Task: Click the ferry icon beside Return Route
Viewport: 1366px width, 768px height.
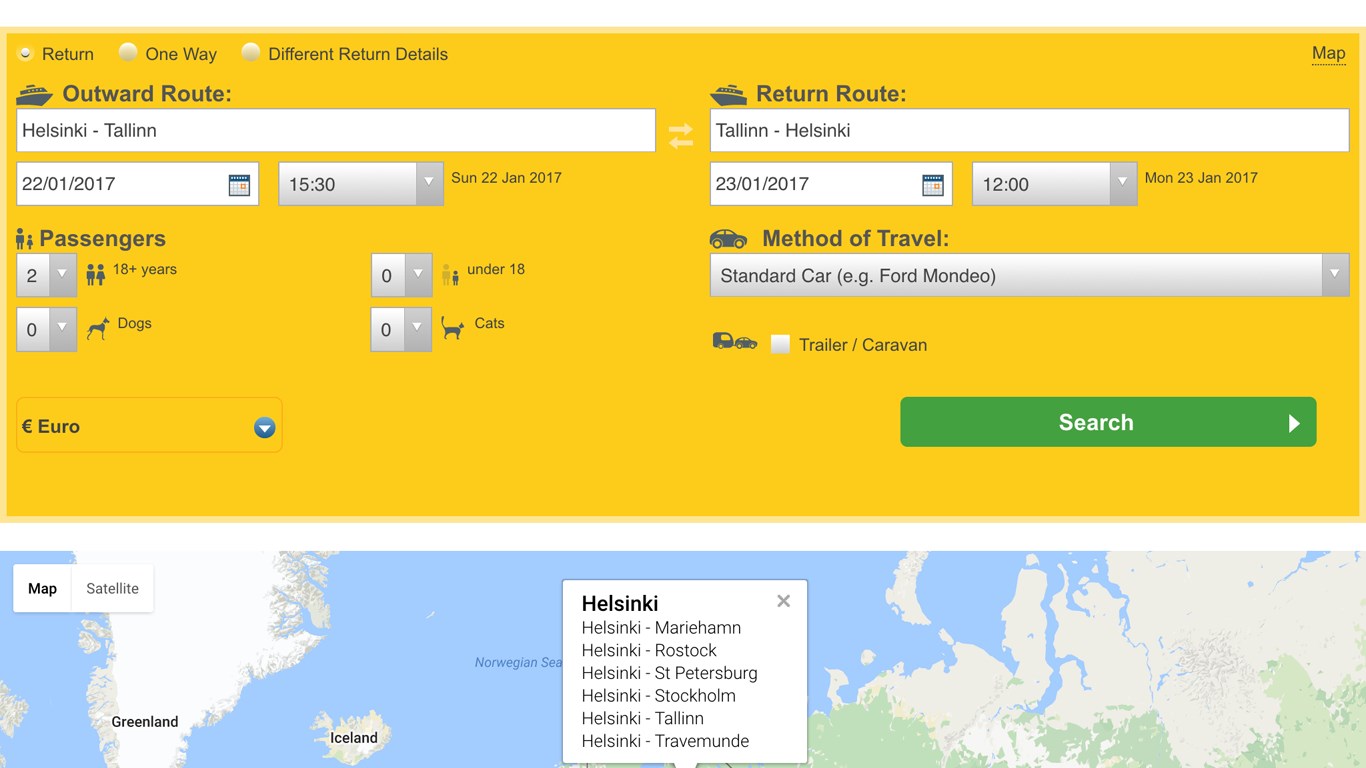Action: click(727, 93)
